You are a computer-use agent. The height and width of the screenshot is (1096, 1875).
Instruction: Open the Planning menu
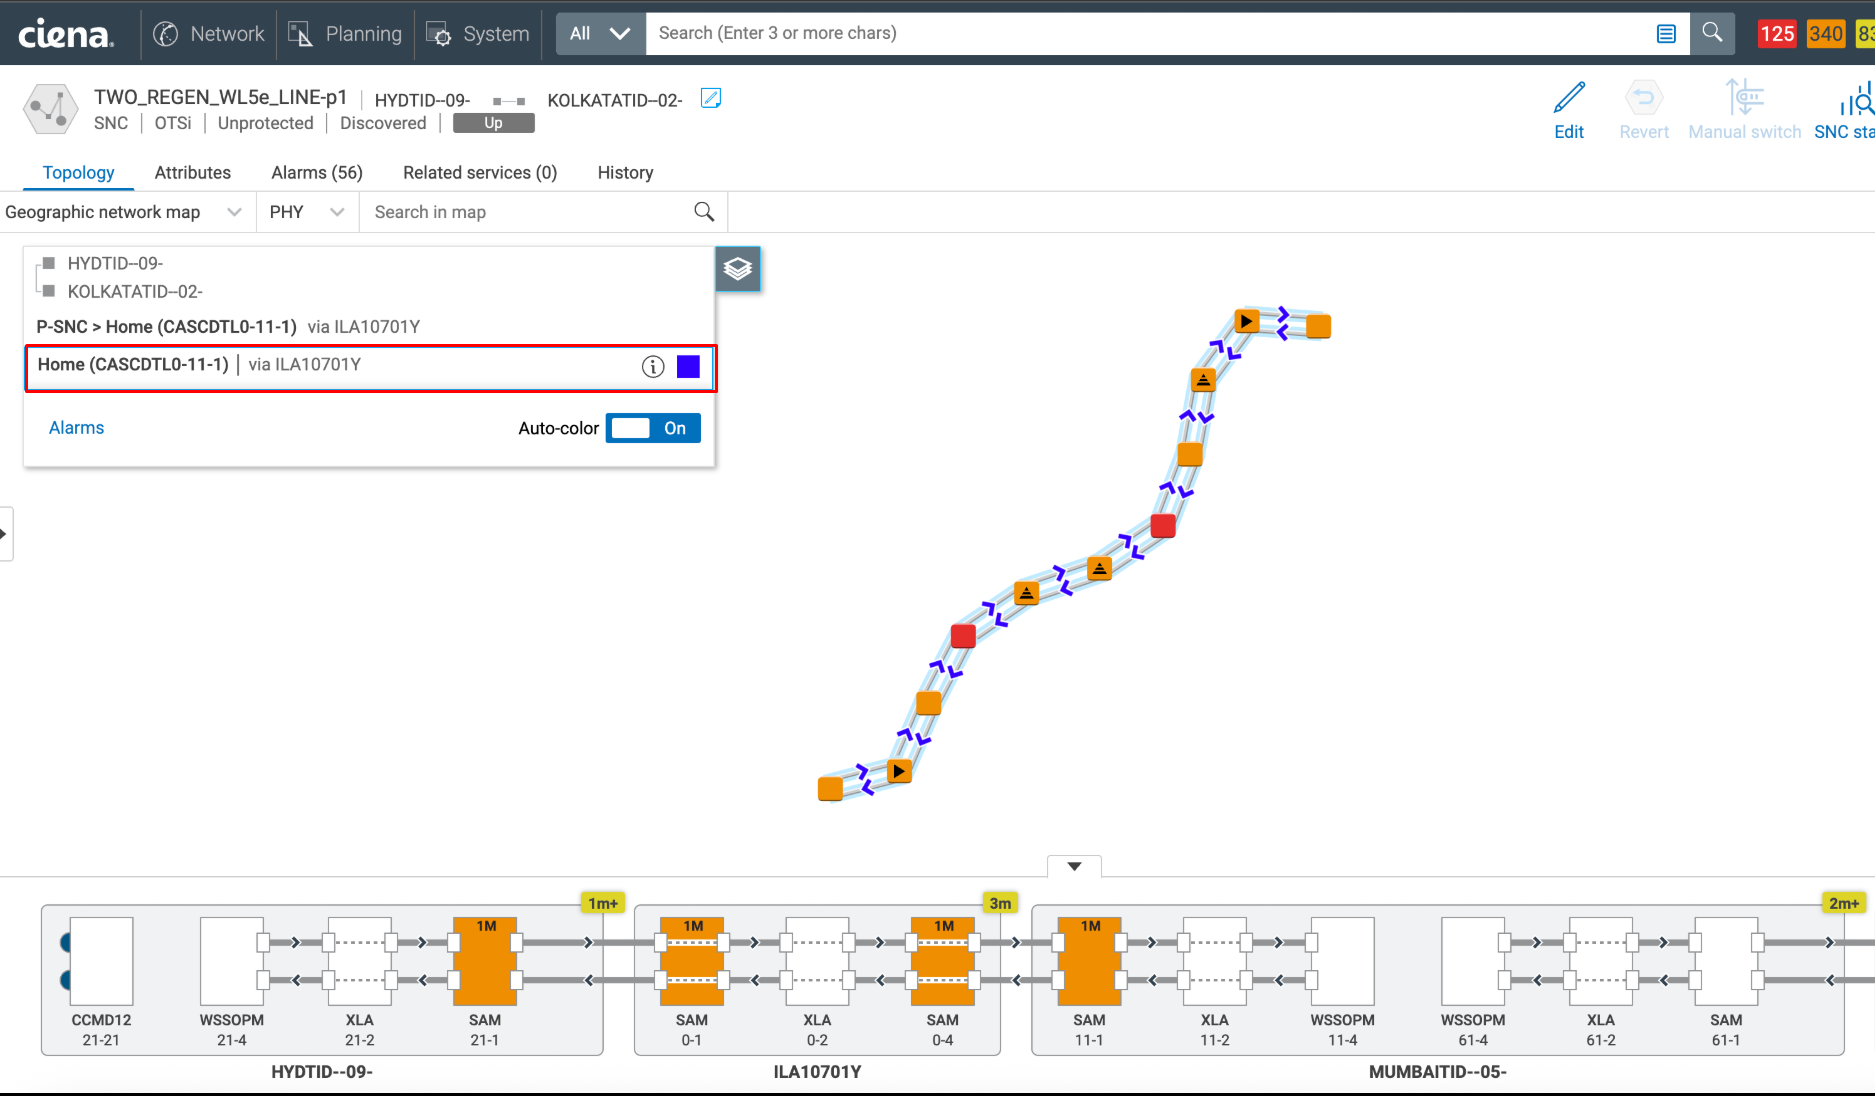tap(345, 34)
